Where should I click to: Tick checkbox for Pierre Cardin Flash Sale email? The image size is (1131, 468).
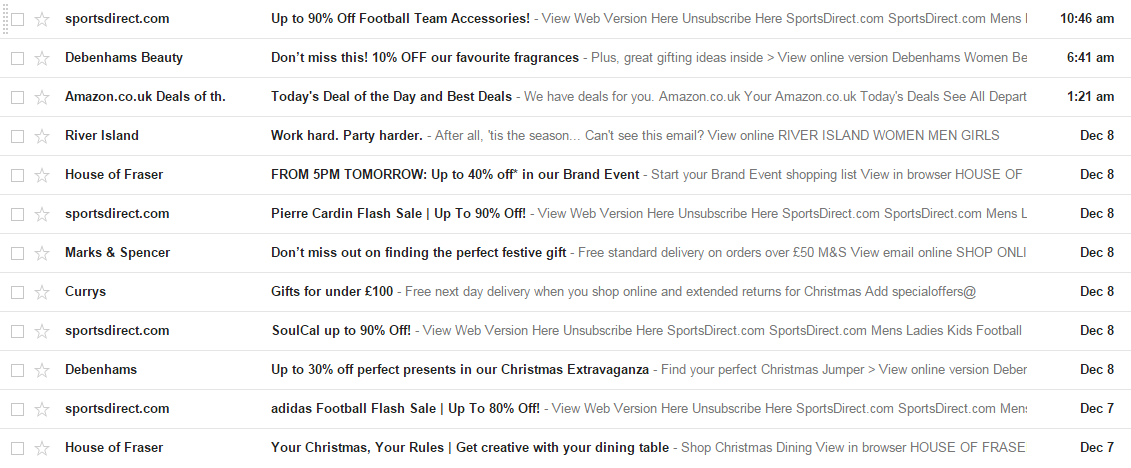pos(17,214)
